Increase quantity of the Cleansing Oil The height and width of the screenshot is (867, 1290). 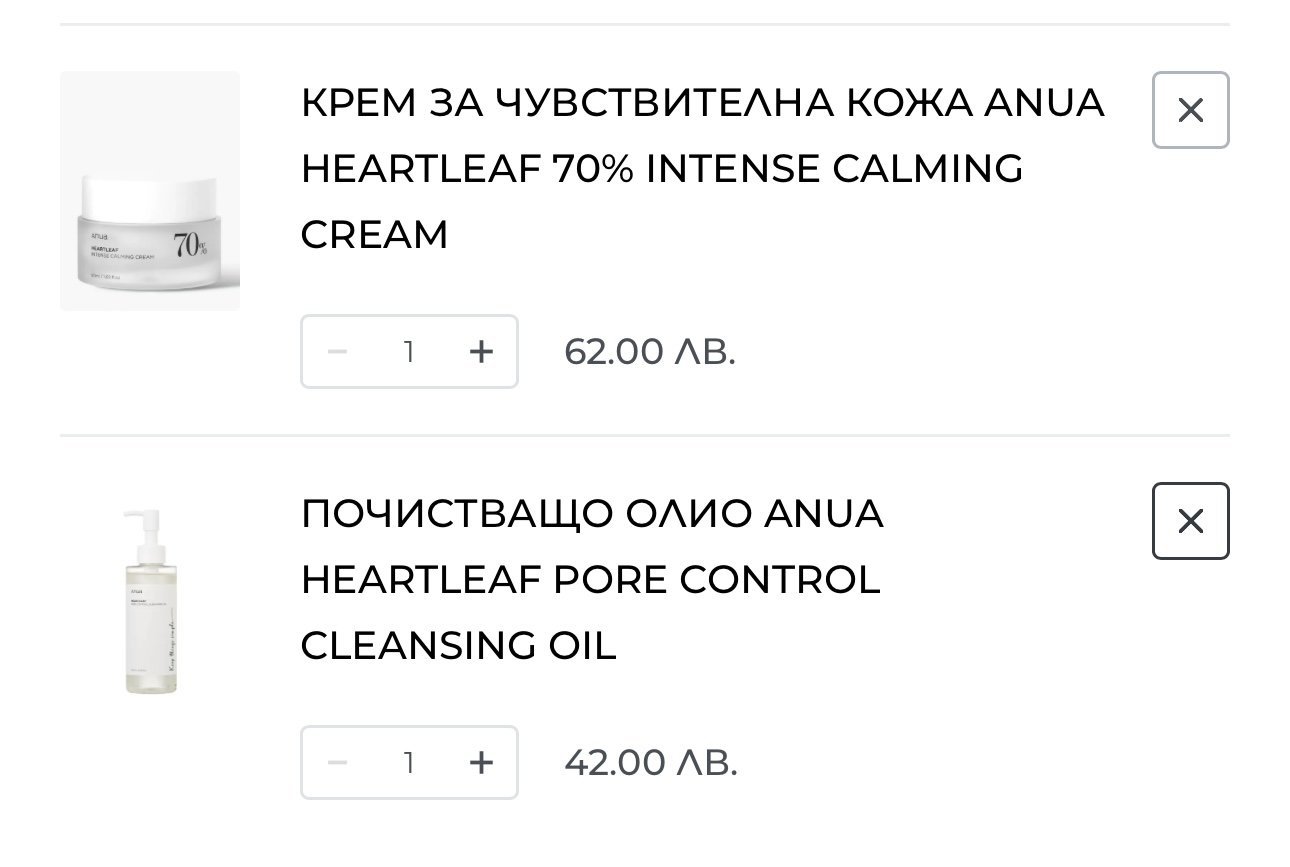pos(481,763)
